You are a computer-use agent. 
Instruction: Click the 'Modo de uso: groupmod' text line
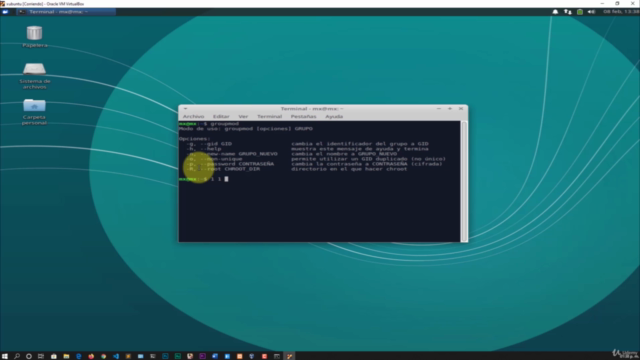[x=246, y=129]
